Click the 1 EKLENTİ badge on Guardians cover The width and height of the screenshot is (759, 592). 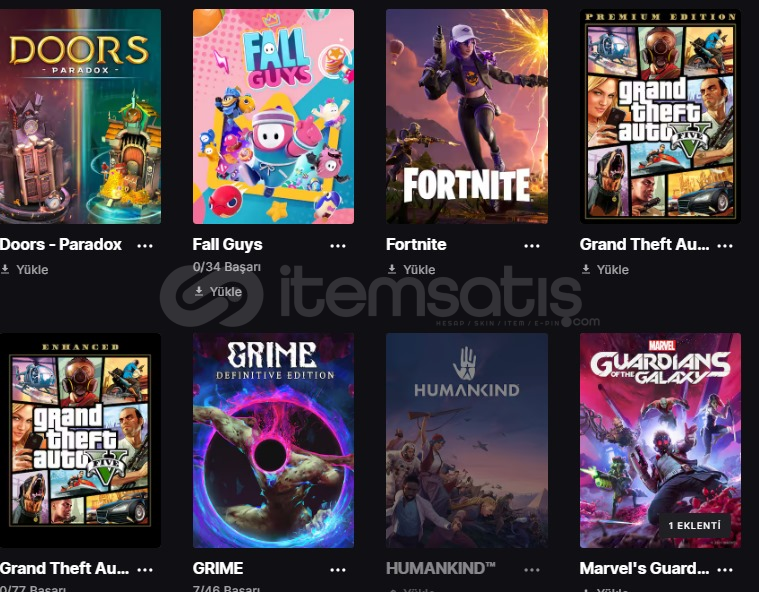coord(695,526)
